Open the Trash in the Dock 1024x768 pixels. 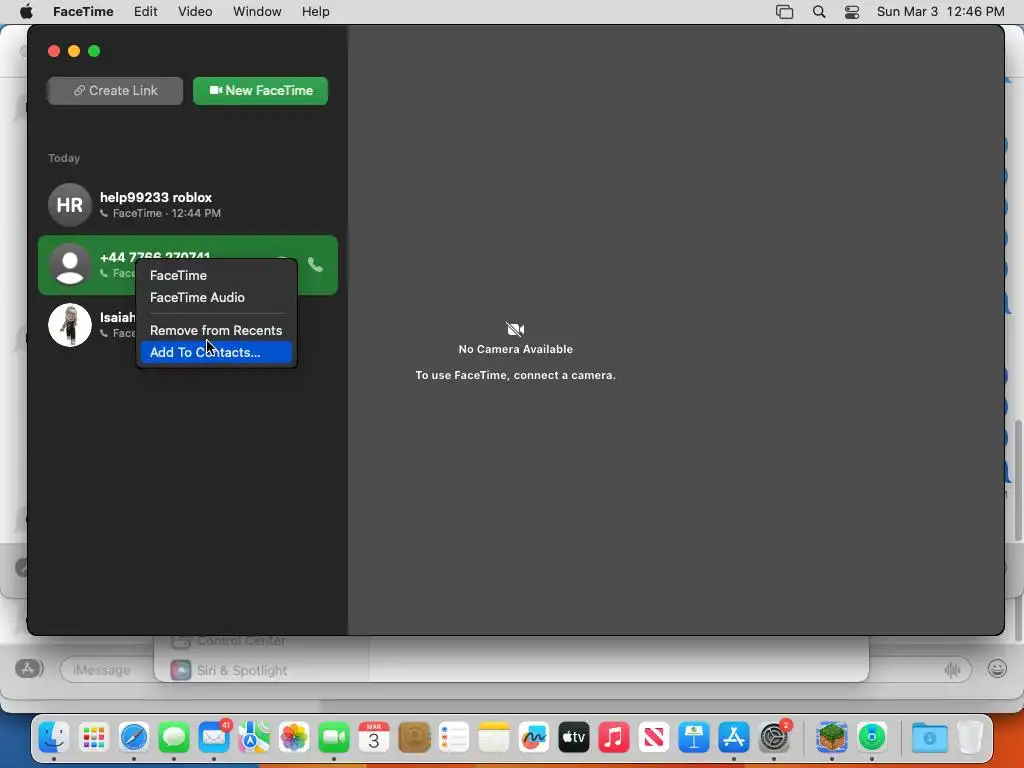970,738
